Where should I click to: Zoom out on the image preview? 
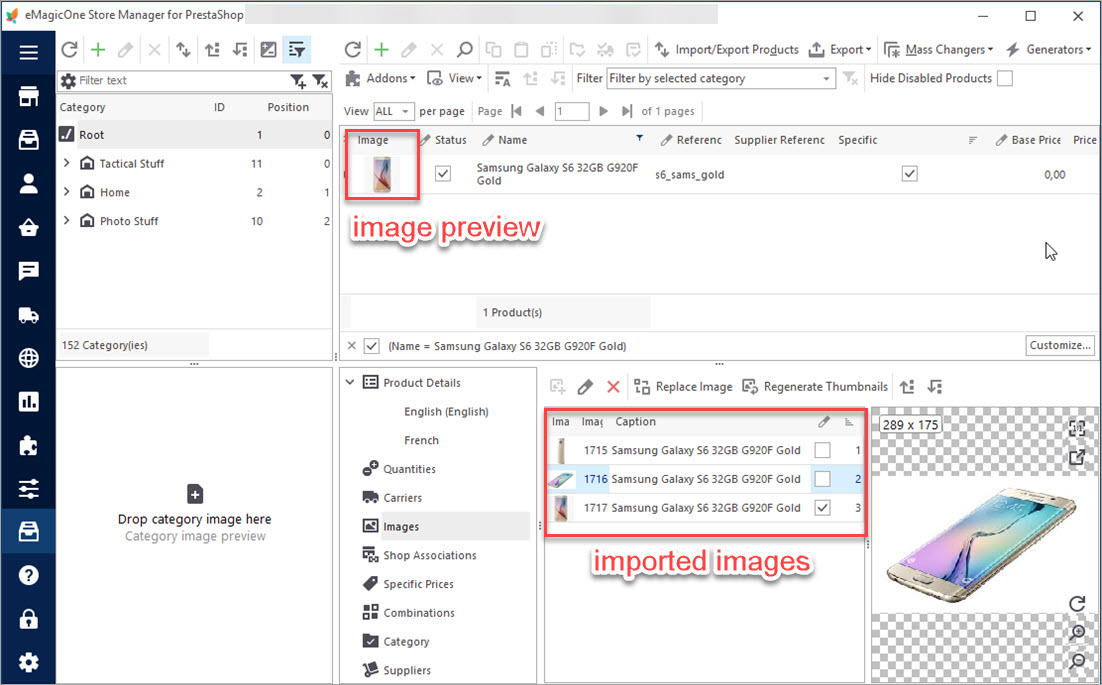point(1077,660)
